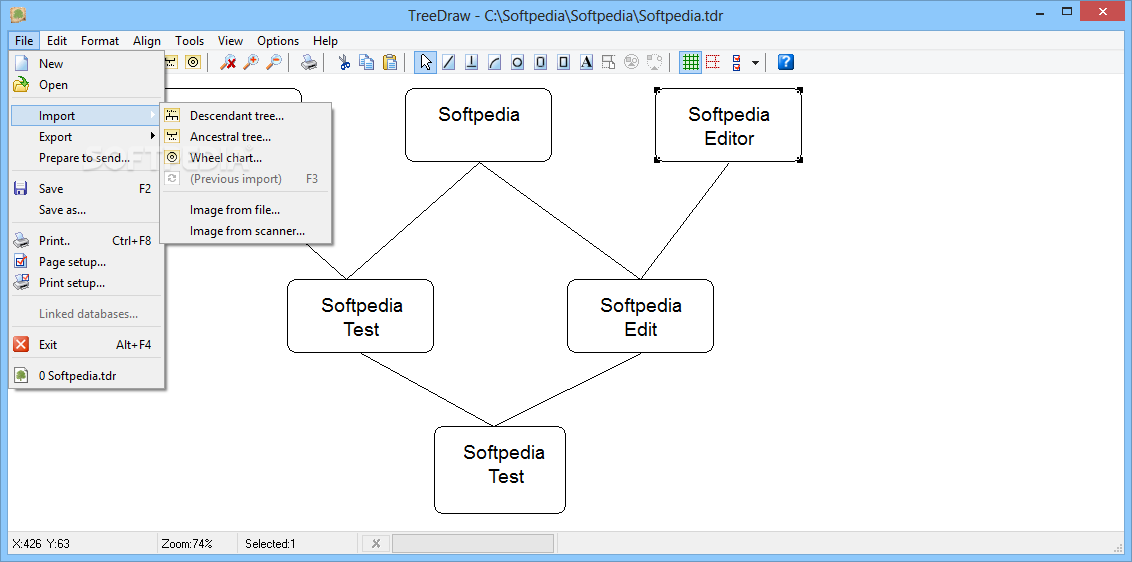Click the linked box tool icon

(x=609, y=62)
